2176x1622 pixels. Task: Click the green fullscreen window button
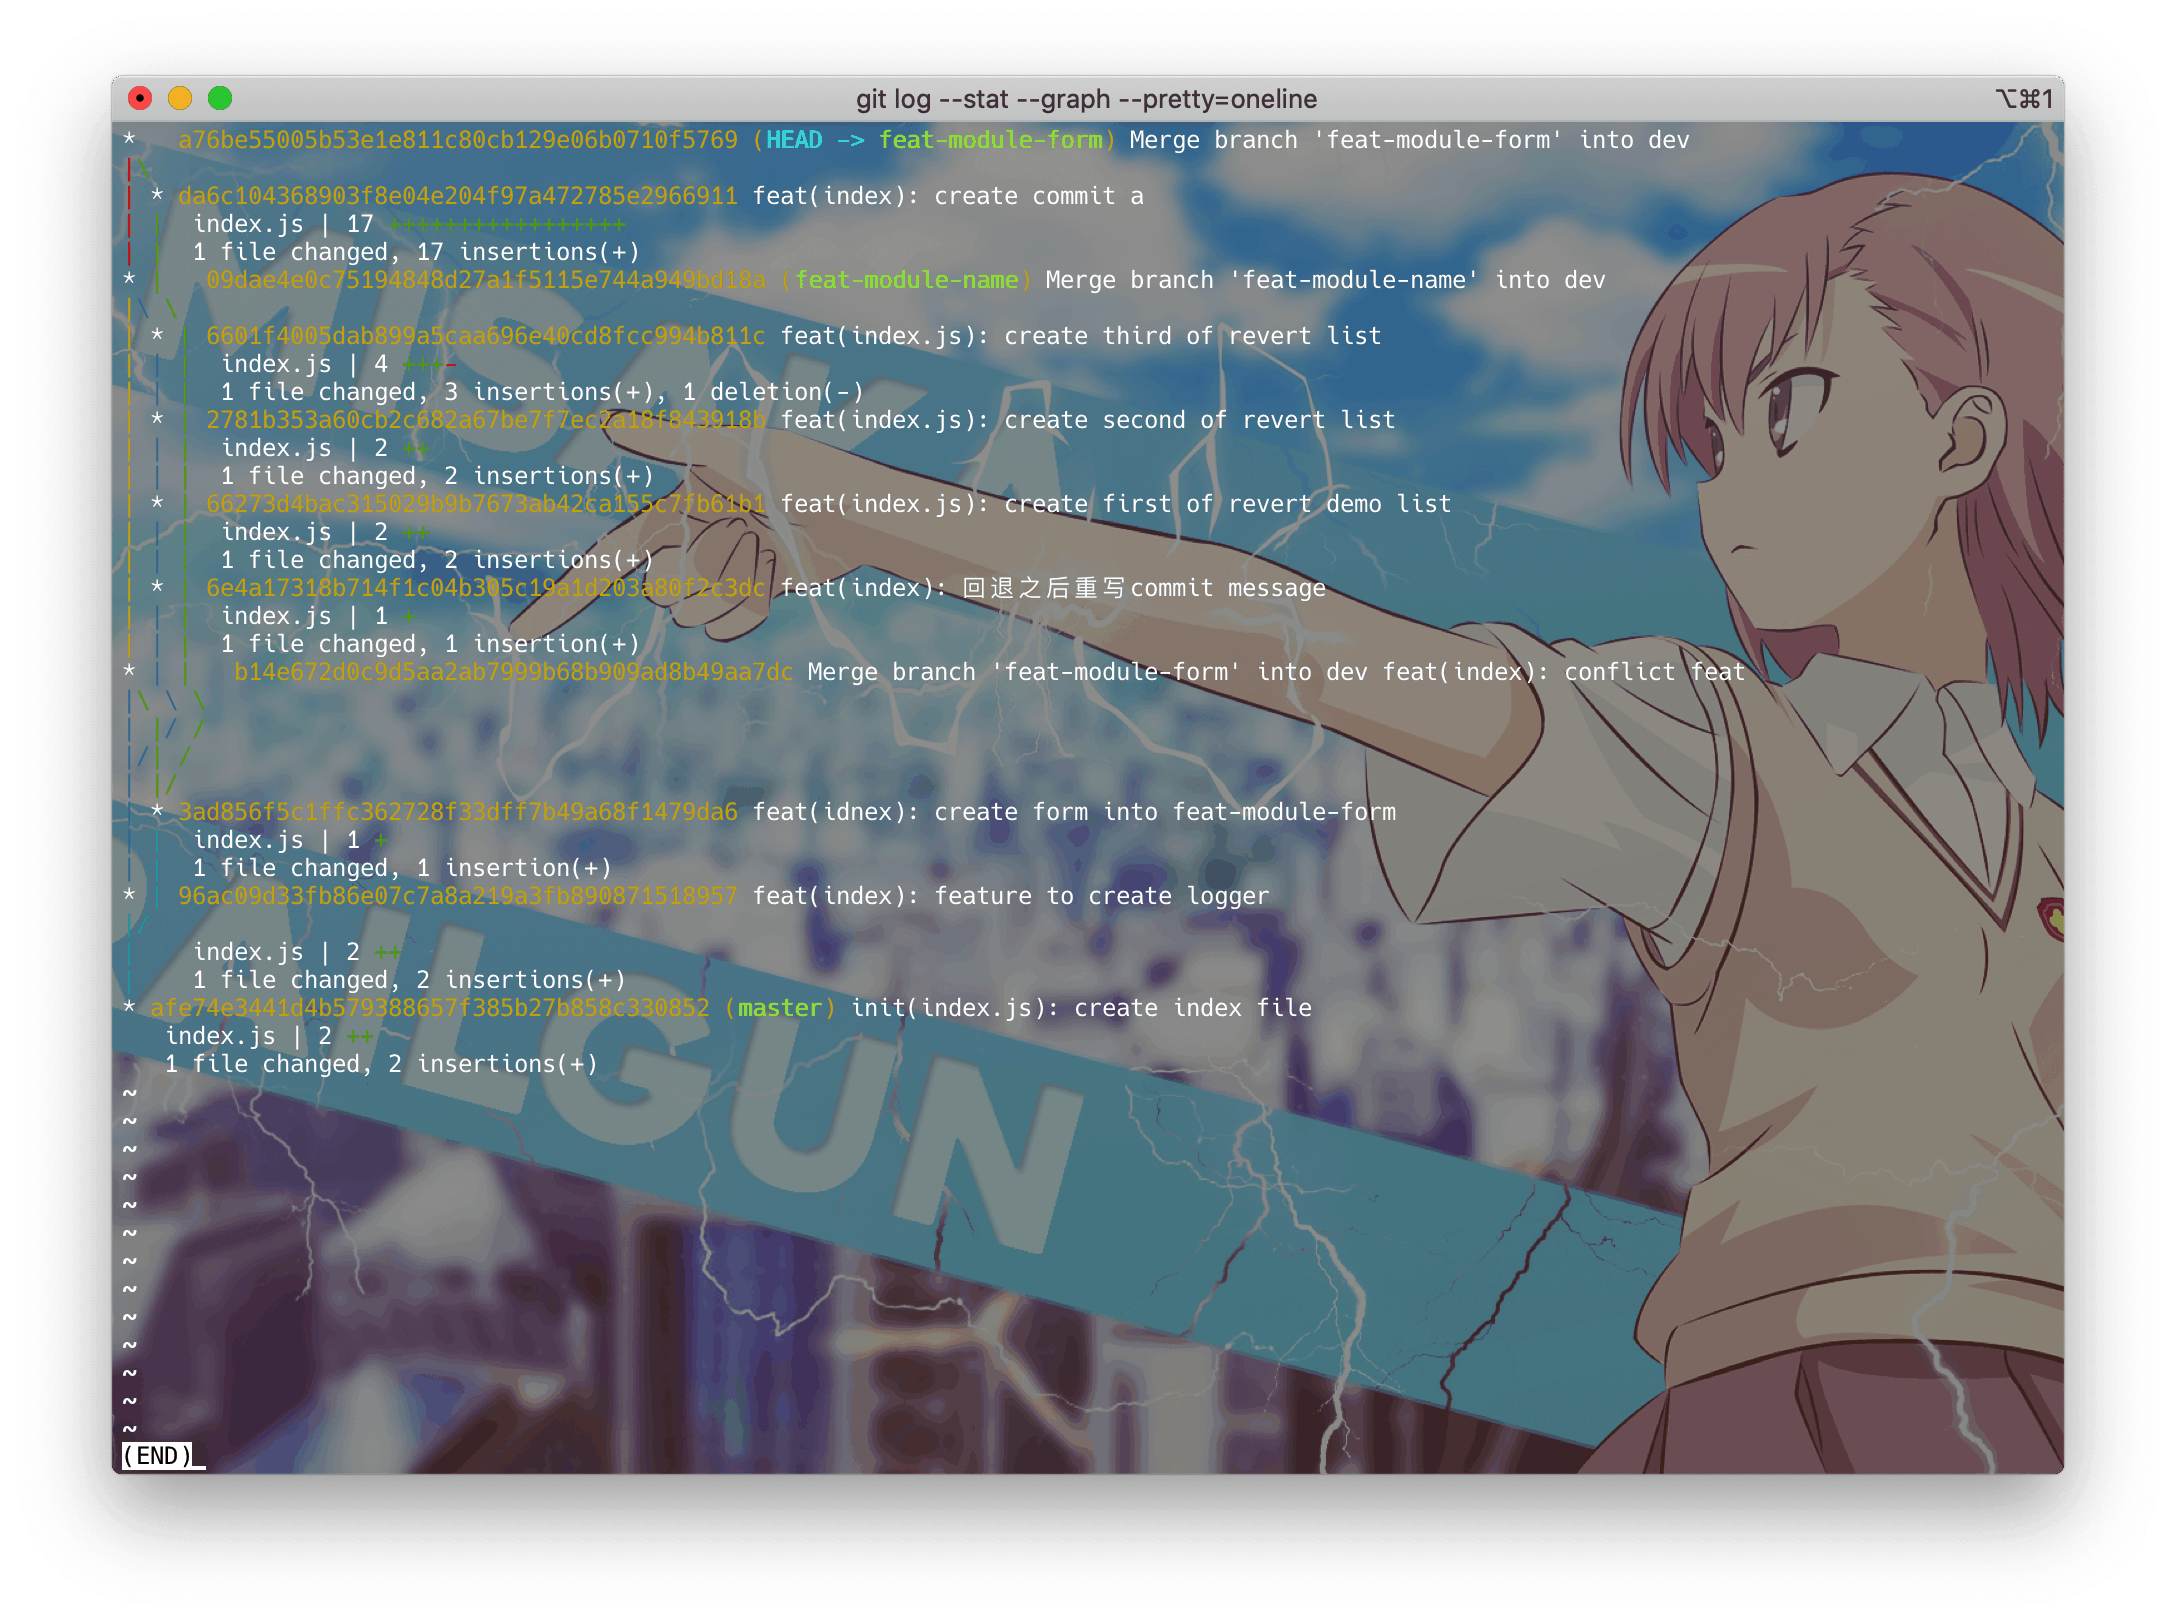tap(220, 98)
